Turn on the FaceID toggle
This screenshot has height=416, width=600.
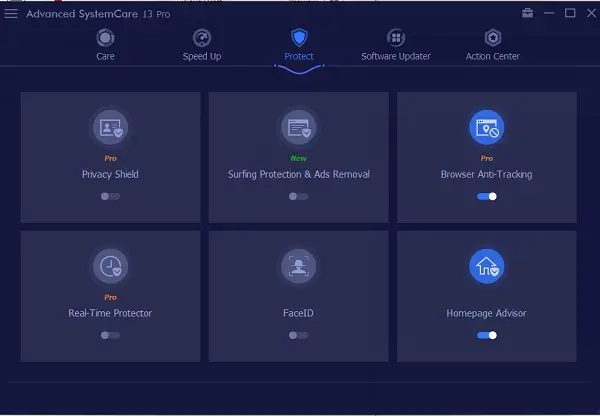click(298, 335)
